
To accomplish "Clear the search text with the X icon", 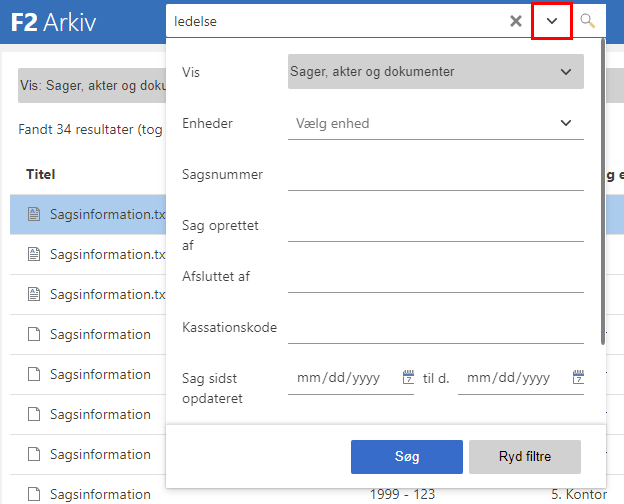I will tap(515, 21).
